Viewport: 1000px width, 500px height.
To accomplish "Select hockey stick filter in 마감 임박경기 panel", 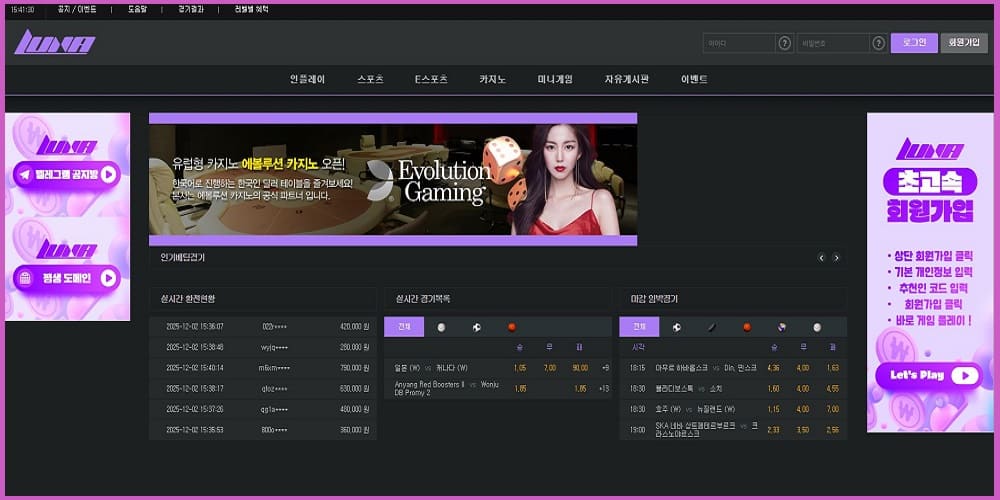I will coord(712,327).
